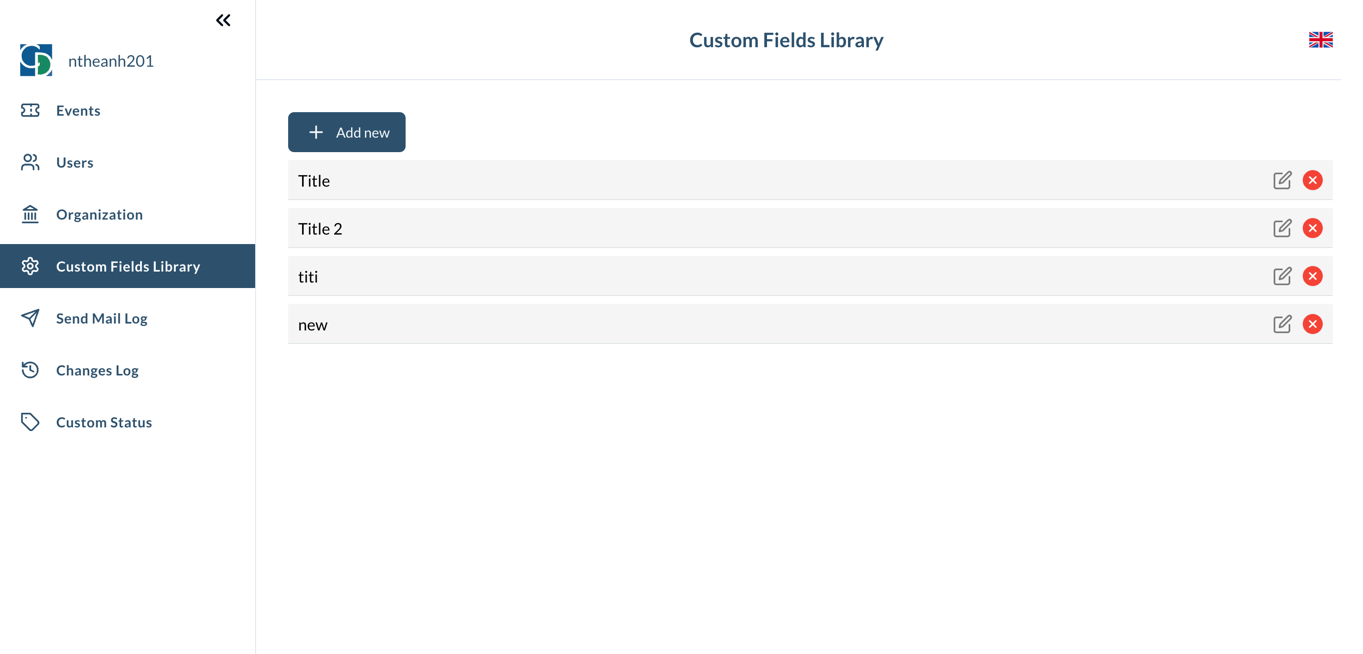The image size is (1363, 654).
Task: Open the Organization section
Action: [99, 214]
